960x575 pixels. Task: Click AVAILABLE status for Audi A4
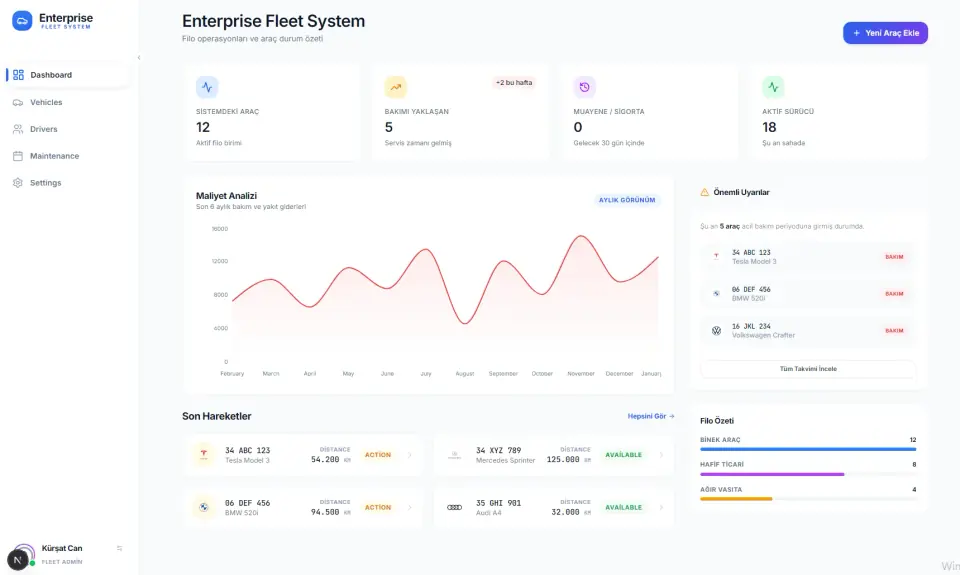[x=623, y=508]
